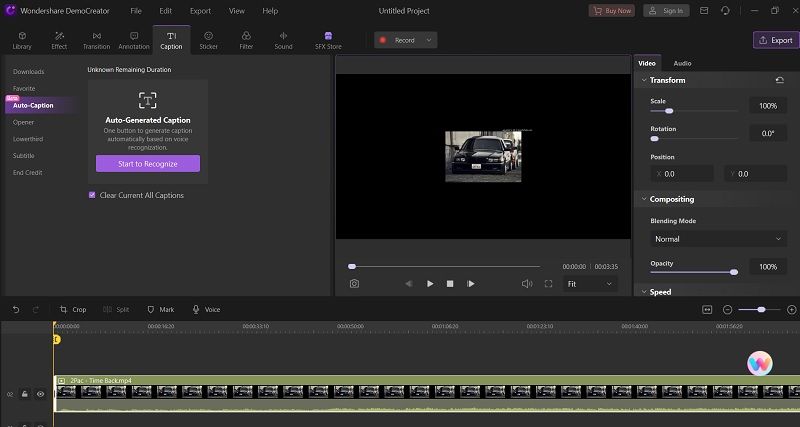
Task: Open the SFX Store
Action: (328, 40)
